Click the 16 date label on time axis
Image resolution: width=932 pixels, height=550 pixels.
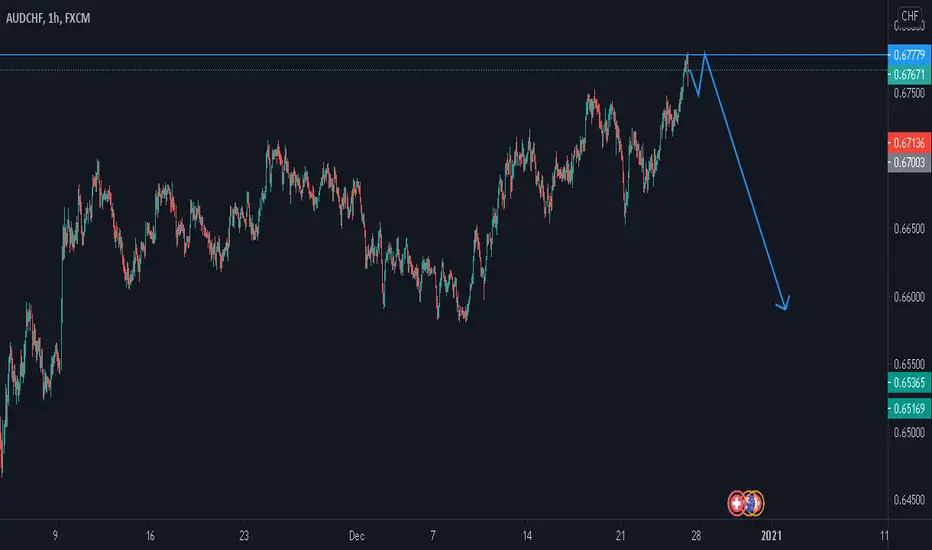(x=150, y=536)
